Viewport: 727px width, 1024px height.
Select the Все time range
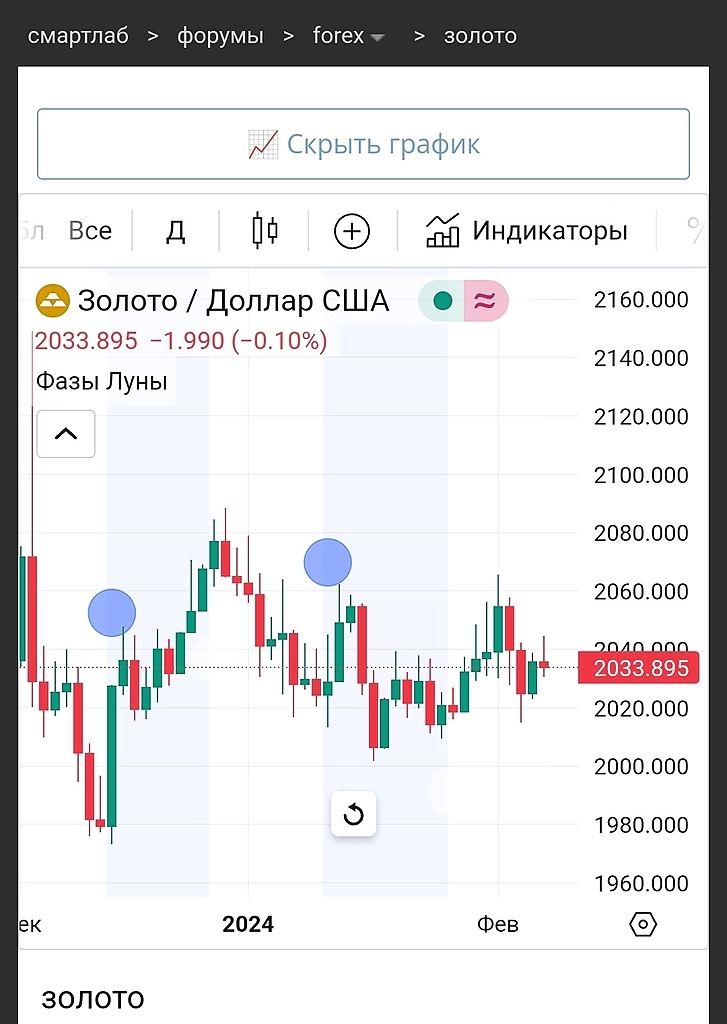click(x=90, y=231)
